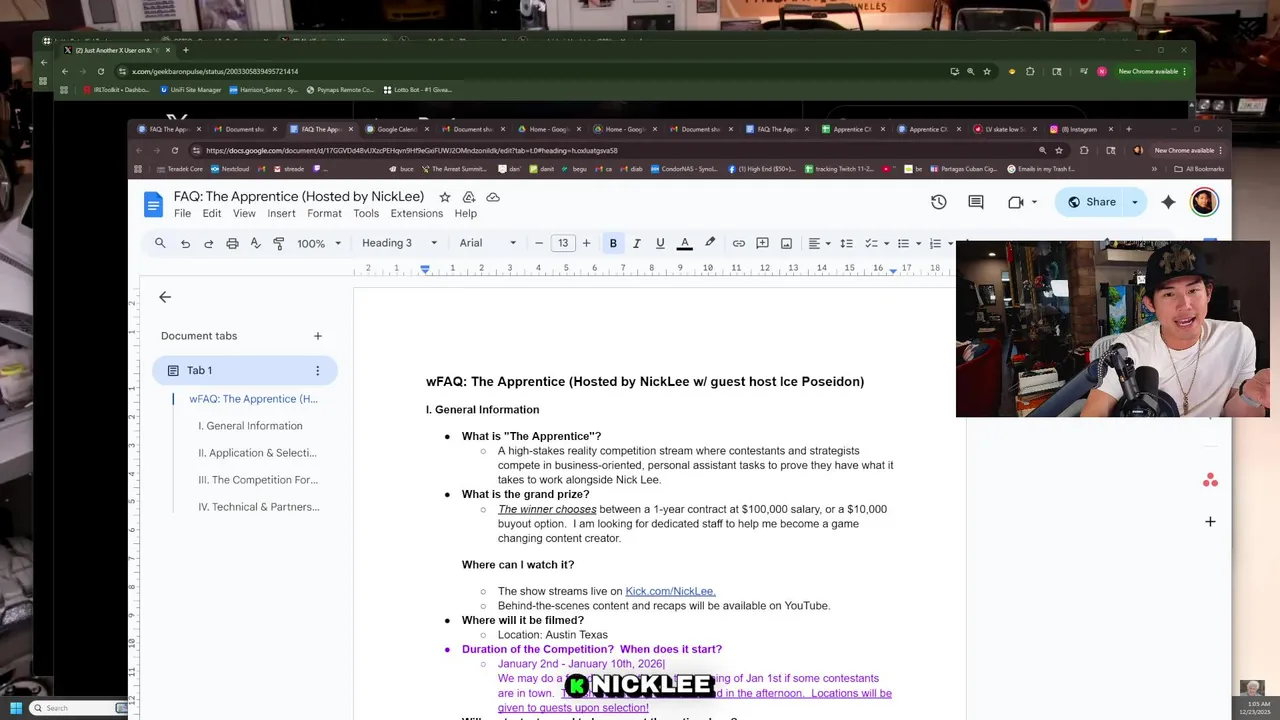Image resolution: width=1280 pixels, height=720 pixels.
Task: Pick a highlight color
Action: (x=710, y=243)
